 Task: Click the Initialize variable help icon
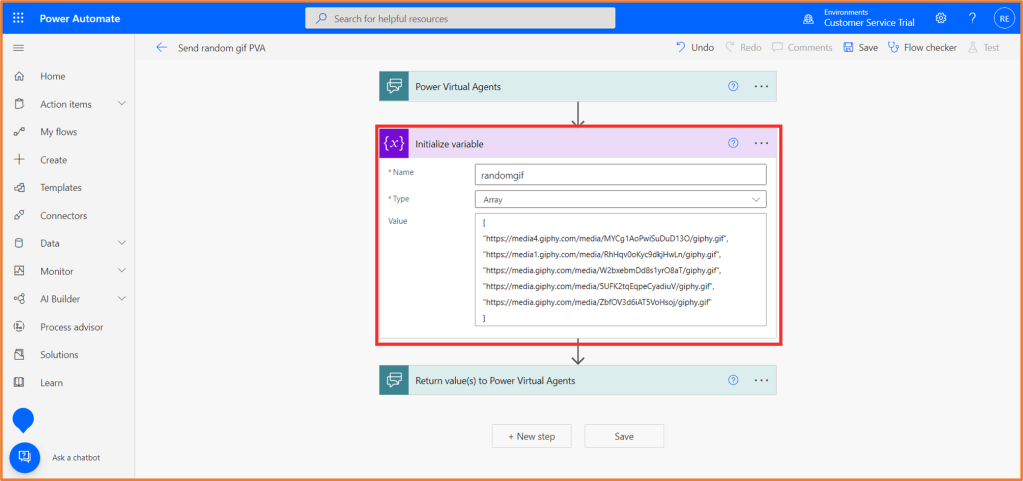coord(733,143)
